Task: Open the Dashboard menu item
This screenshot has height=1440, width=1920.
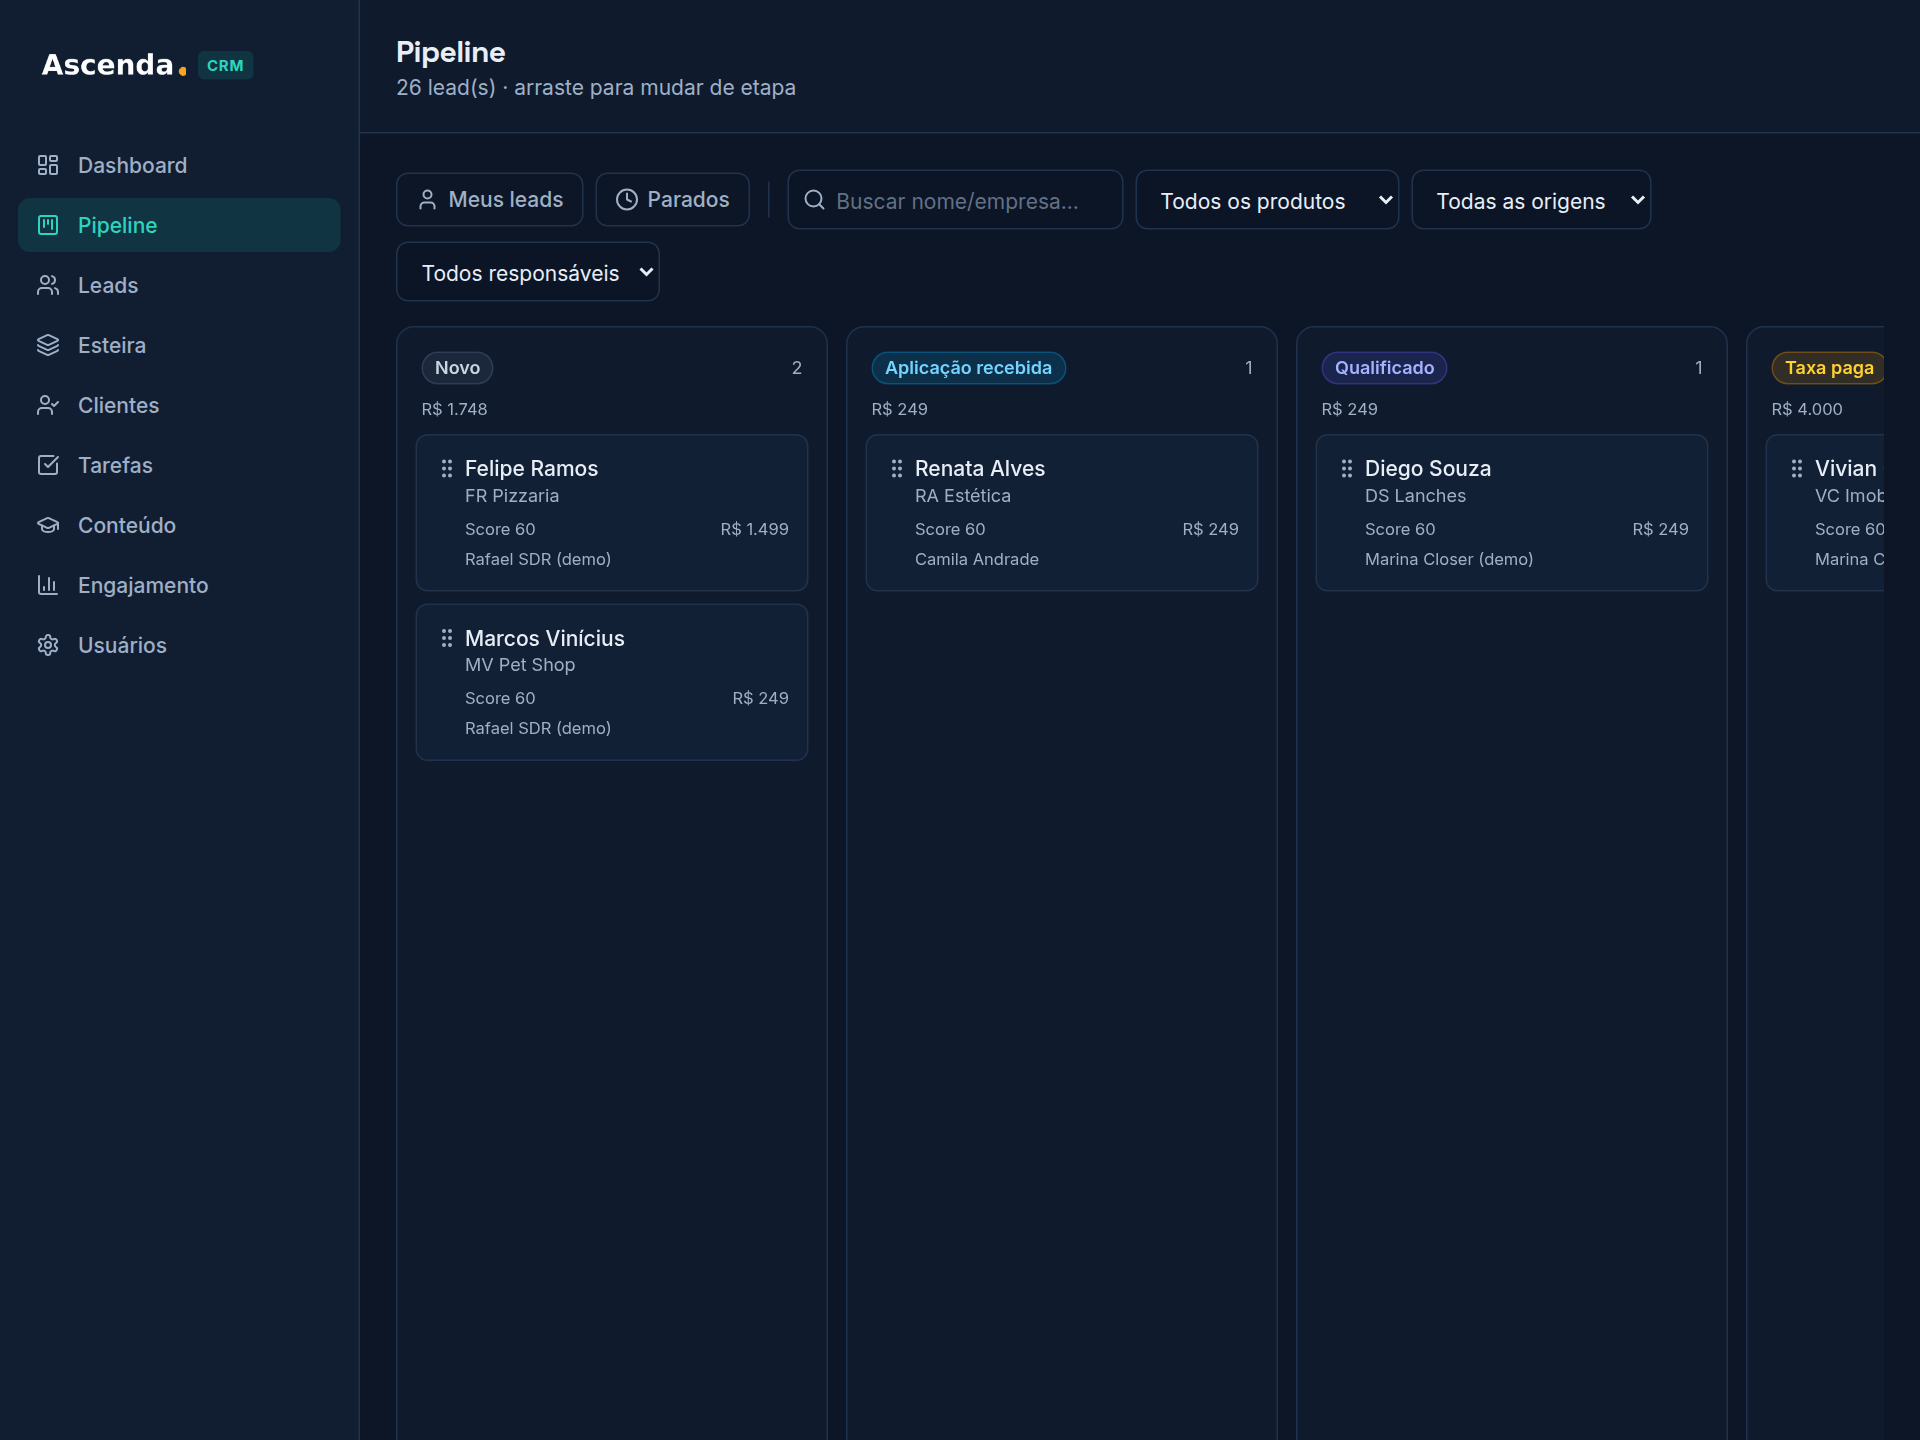Action: [x=179, y=165]
